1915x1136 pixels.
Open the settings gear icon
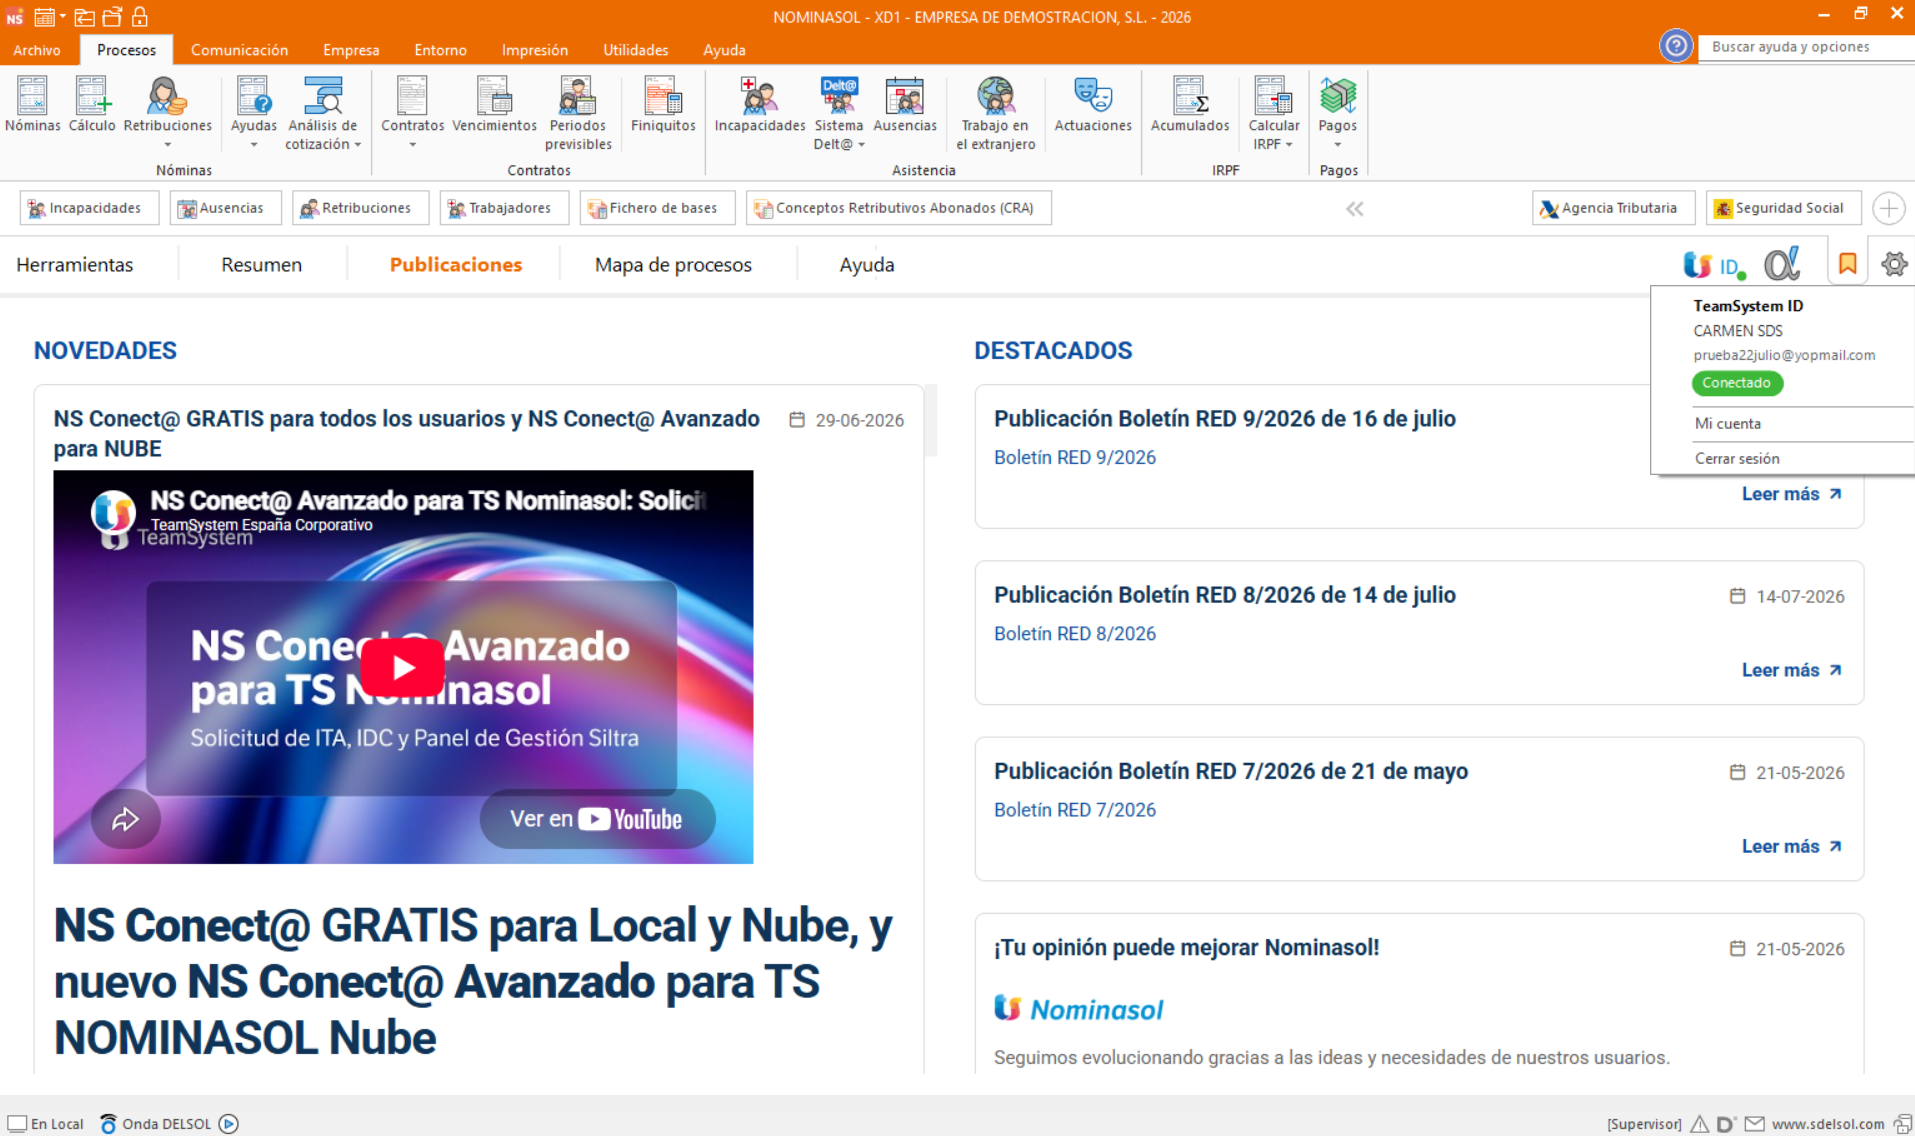point(1894,264)
